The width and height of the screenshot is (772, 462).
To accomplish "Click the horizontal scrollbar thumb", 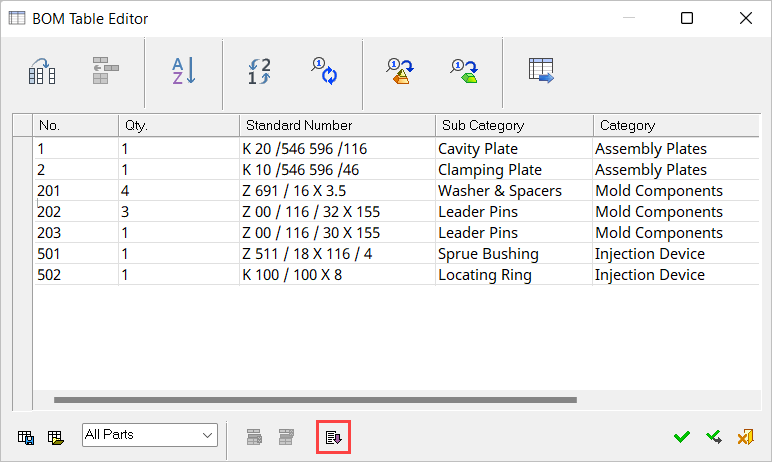I will pos(315,400).
